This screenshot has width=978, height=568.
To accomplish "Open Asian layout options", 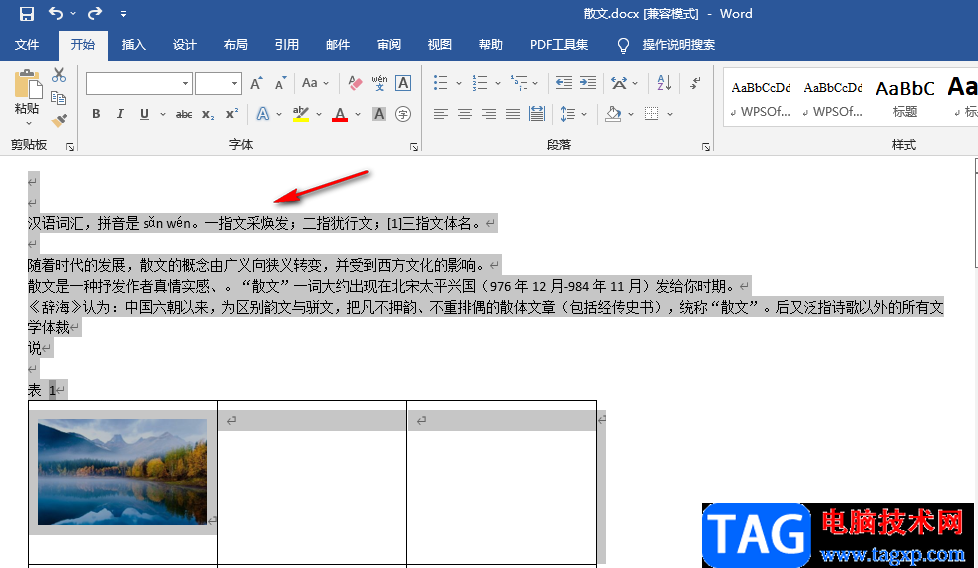I will tap(619, 83).
